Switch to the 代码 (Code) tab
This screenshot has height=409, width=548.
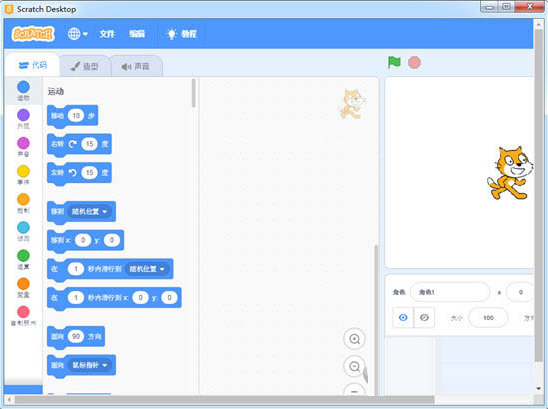tap(33, 65)
